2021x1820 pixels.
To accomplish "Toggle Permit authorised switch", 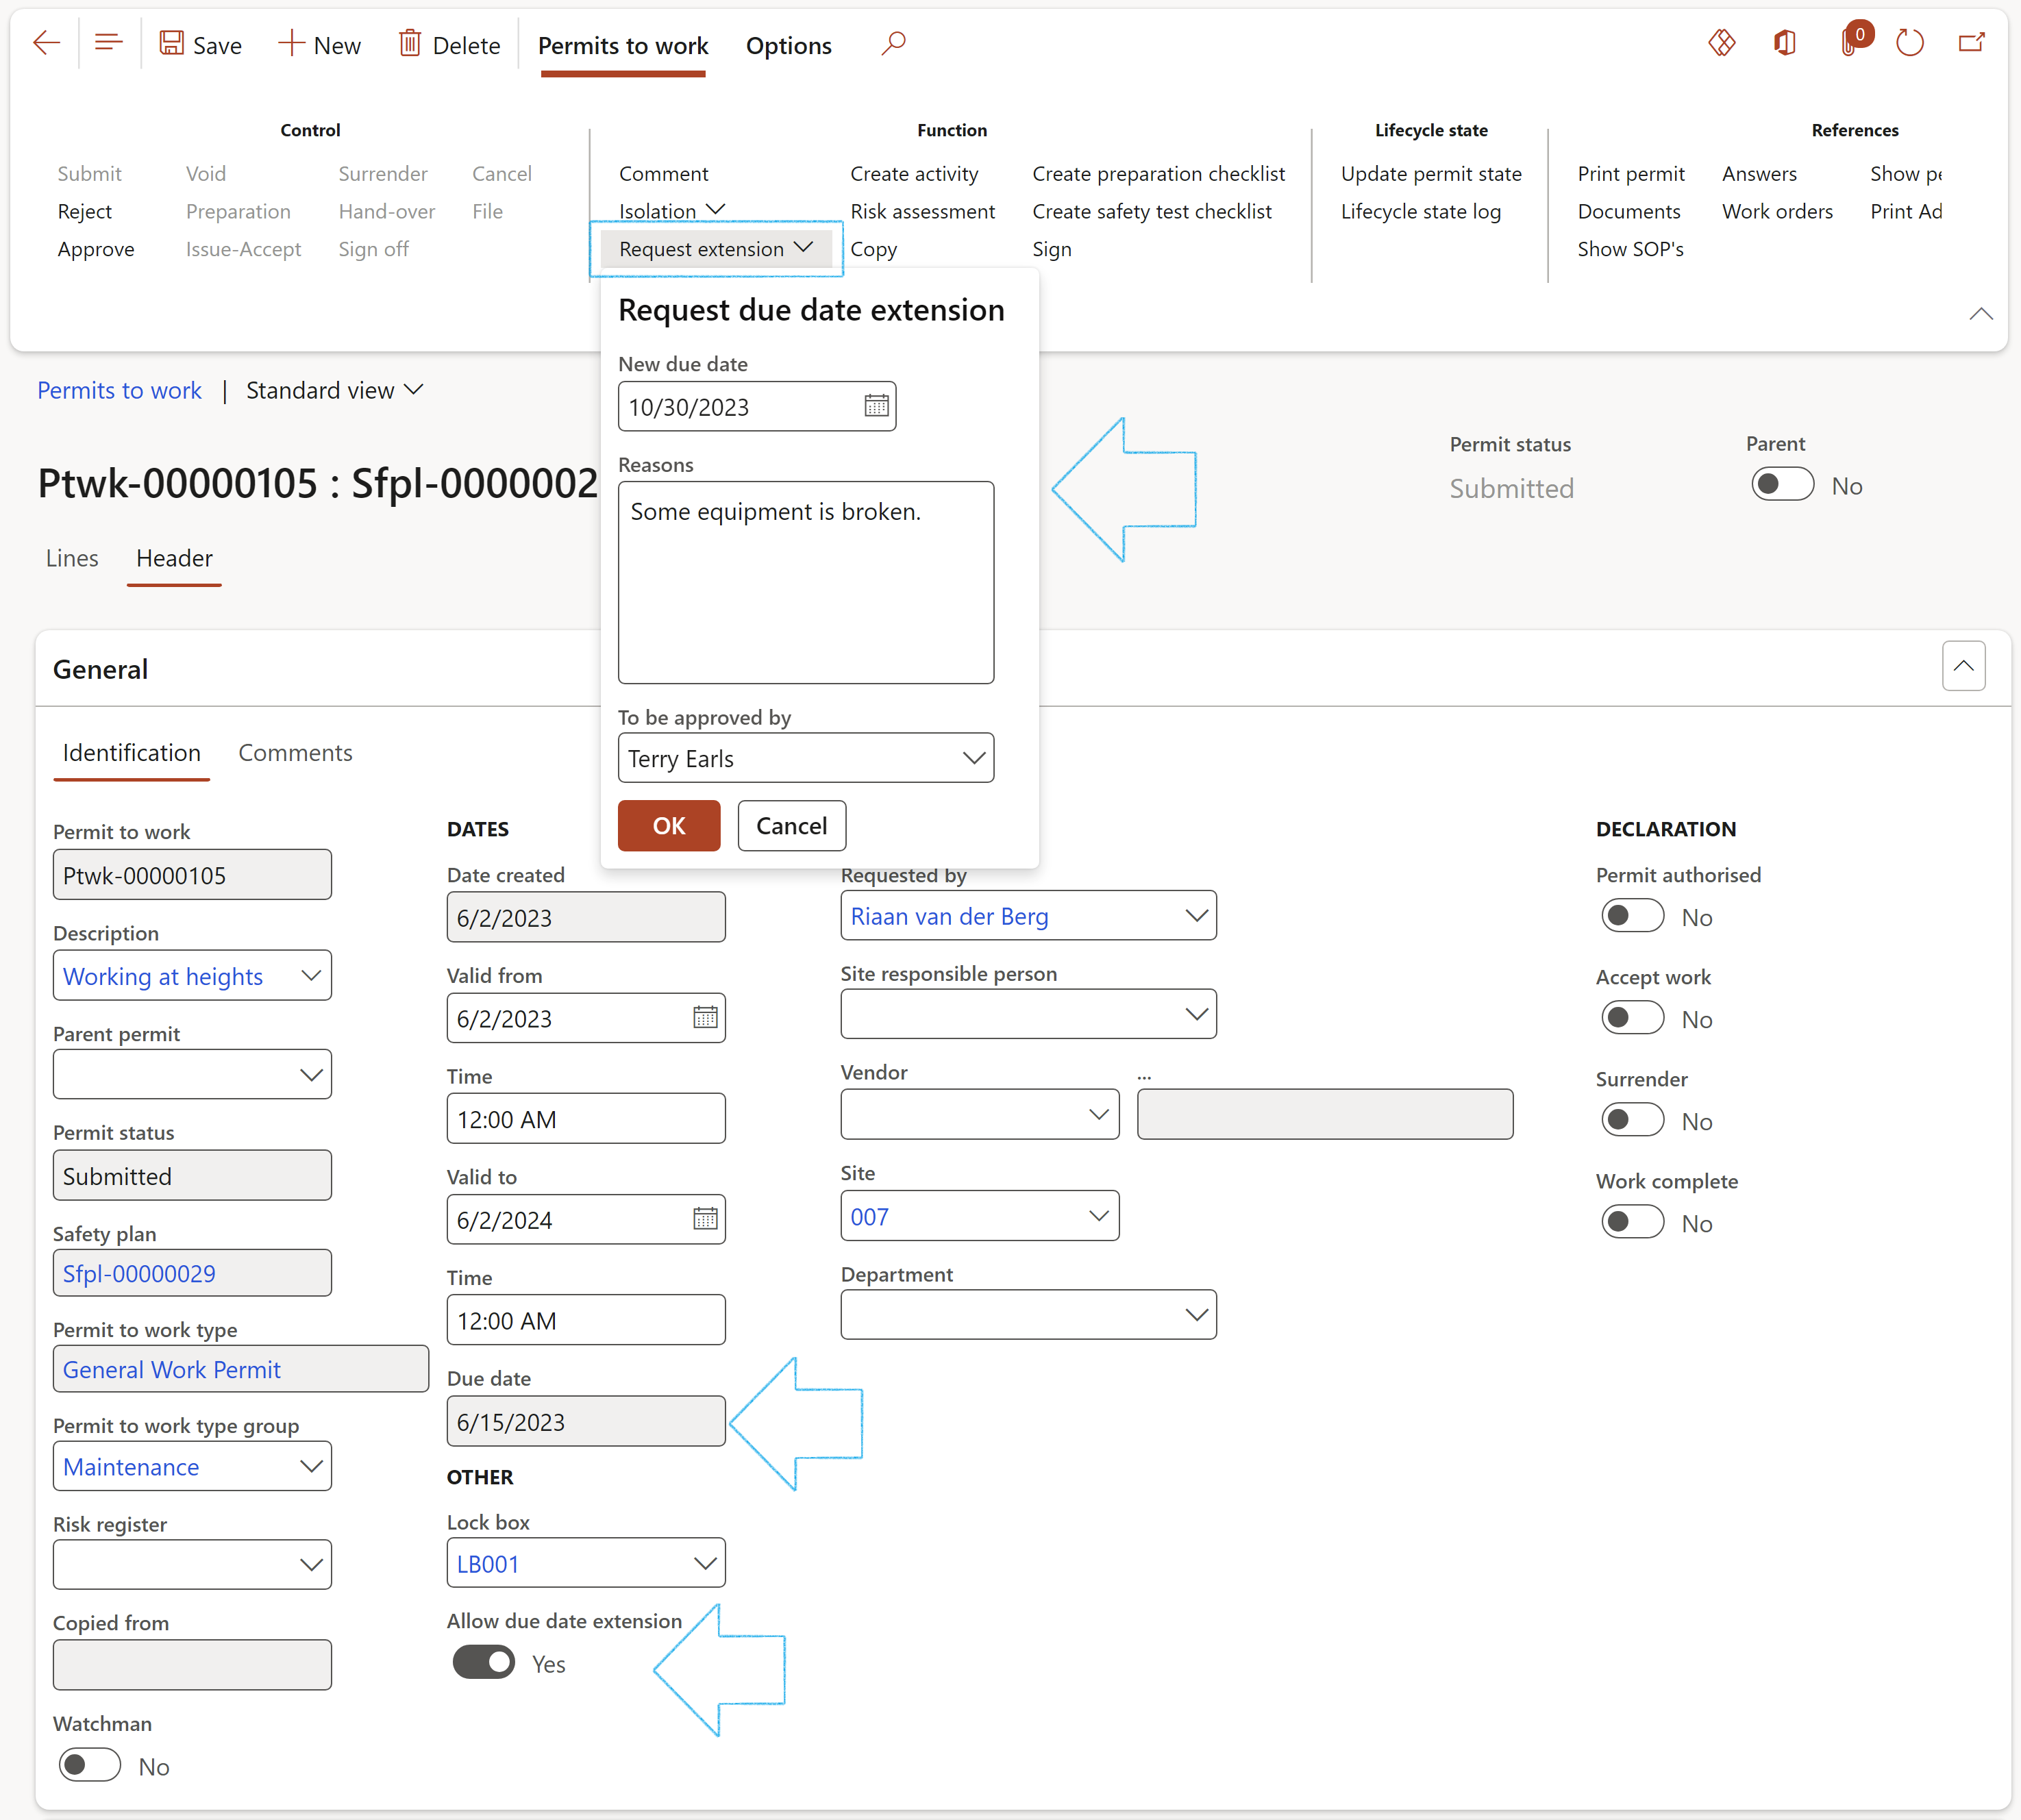I will tap(1632, 916).
